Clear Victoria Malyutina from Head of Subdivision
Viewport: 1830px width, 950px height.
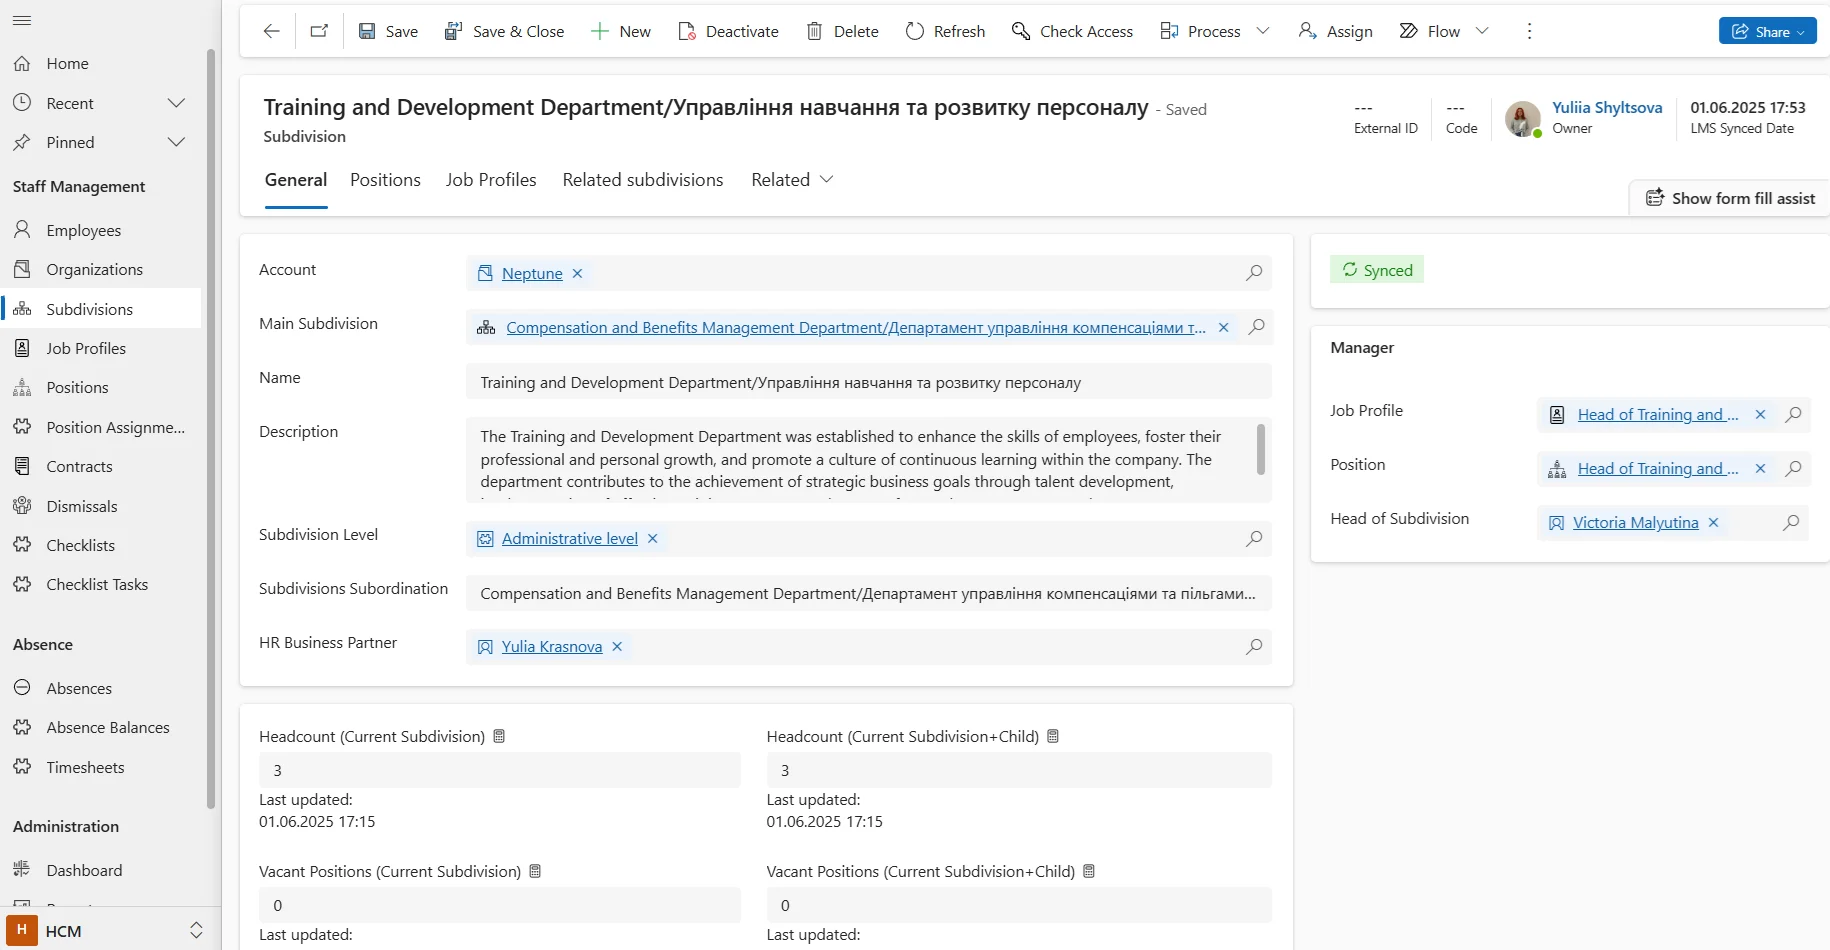click(1713, 523)
